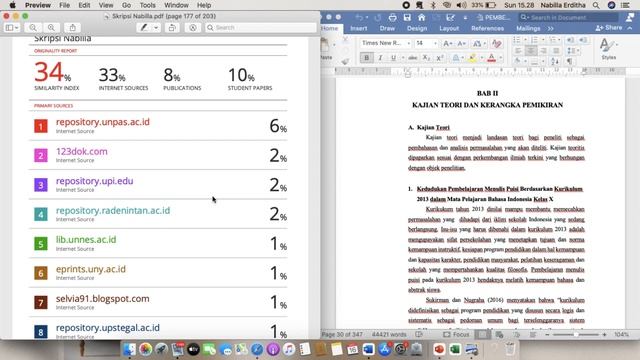Click zoom in plus in Word status bar
The image size is (640, 360).
pyautogui.click(x=604, y=335)
